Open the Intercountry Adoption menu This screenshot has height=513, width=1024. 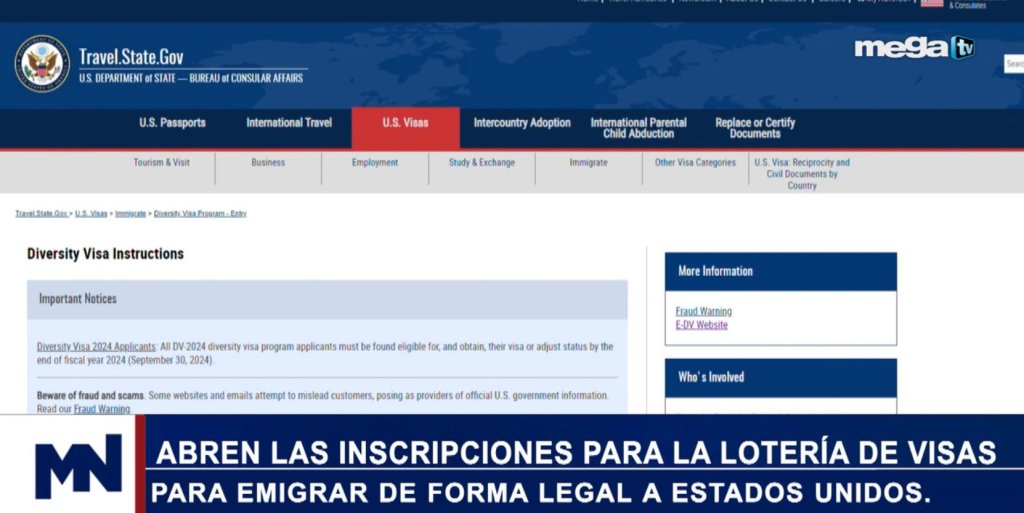click(522, 123)
